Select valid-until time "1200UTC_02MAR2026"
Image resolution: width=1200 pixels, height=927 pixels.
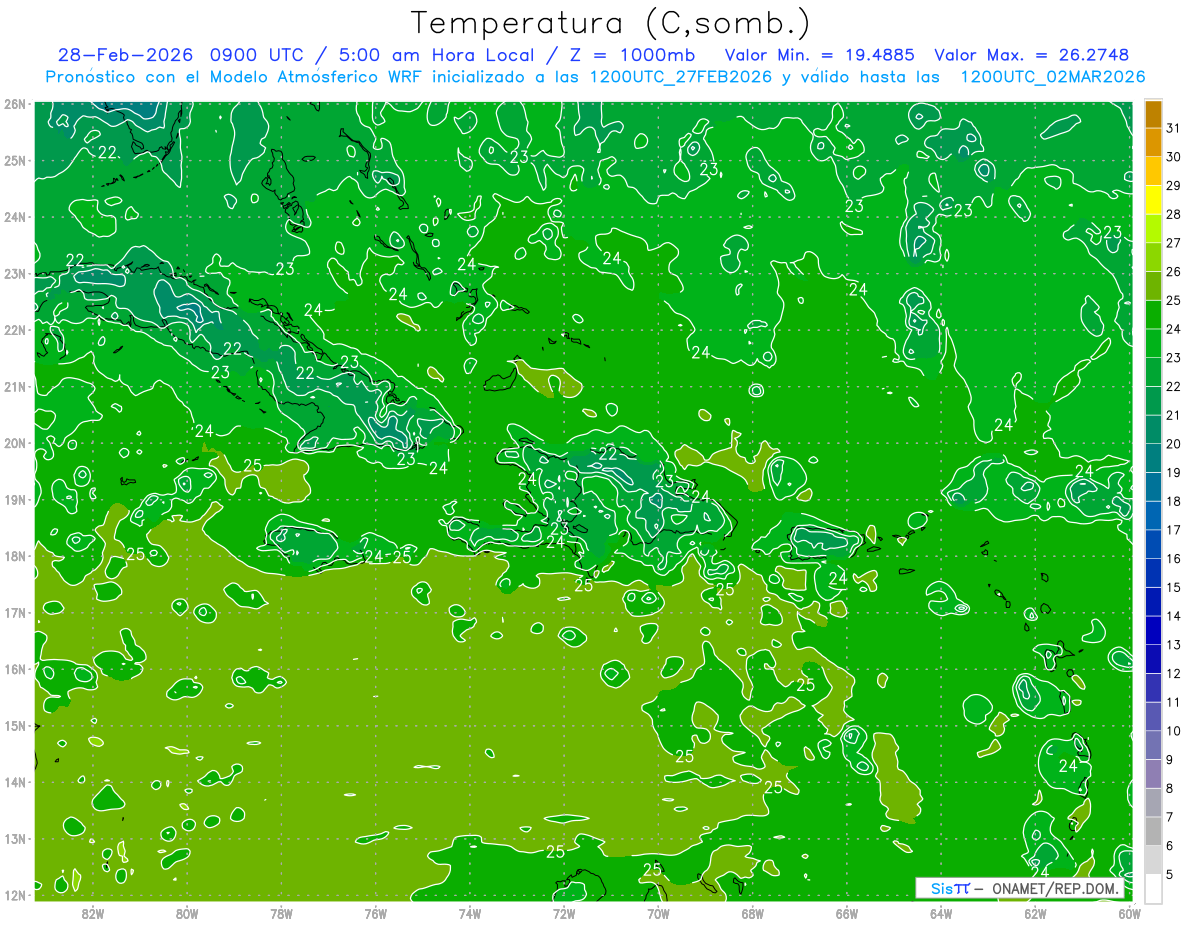1052,77
